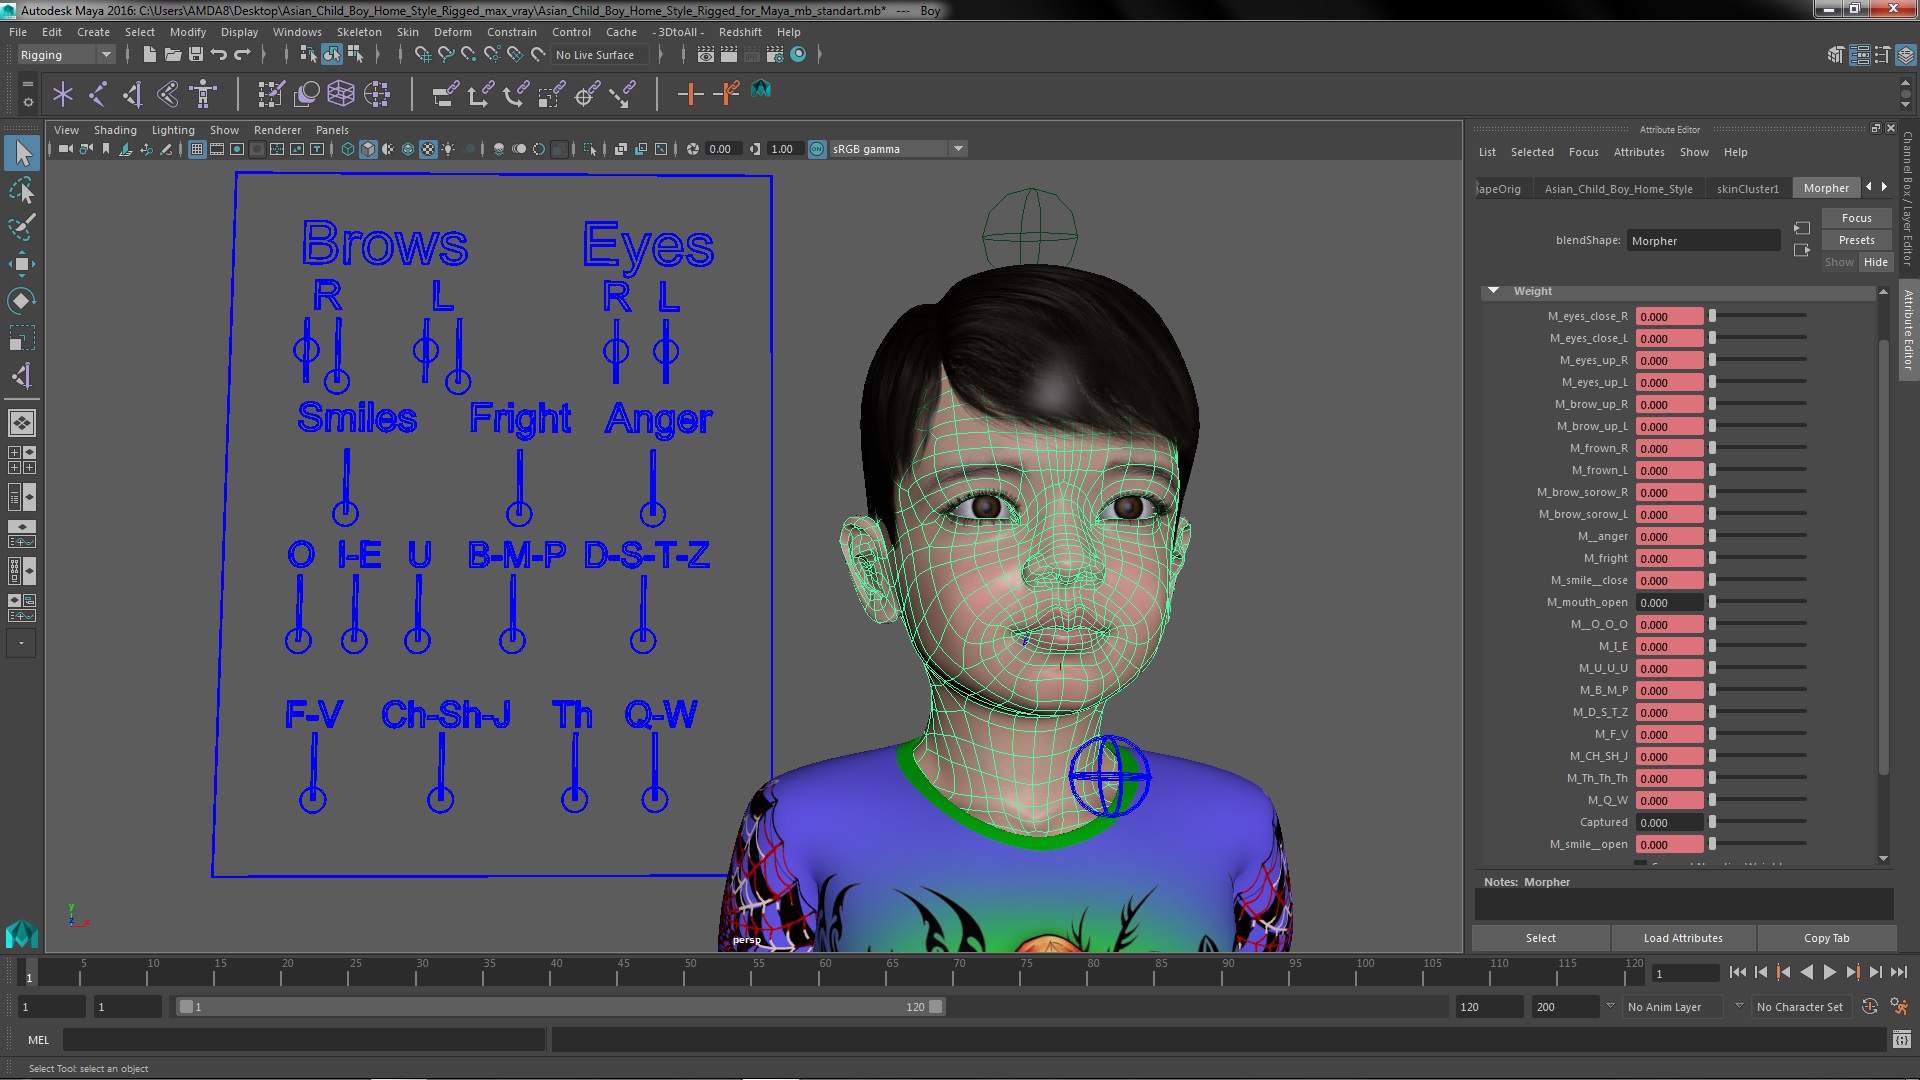This screenshot has height=1080, width=1920.
Task: Click the M_eyes_close_R weight slider handle
Action: [1712, 316]
